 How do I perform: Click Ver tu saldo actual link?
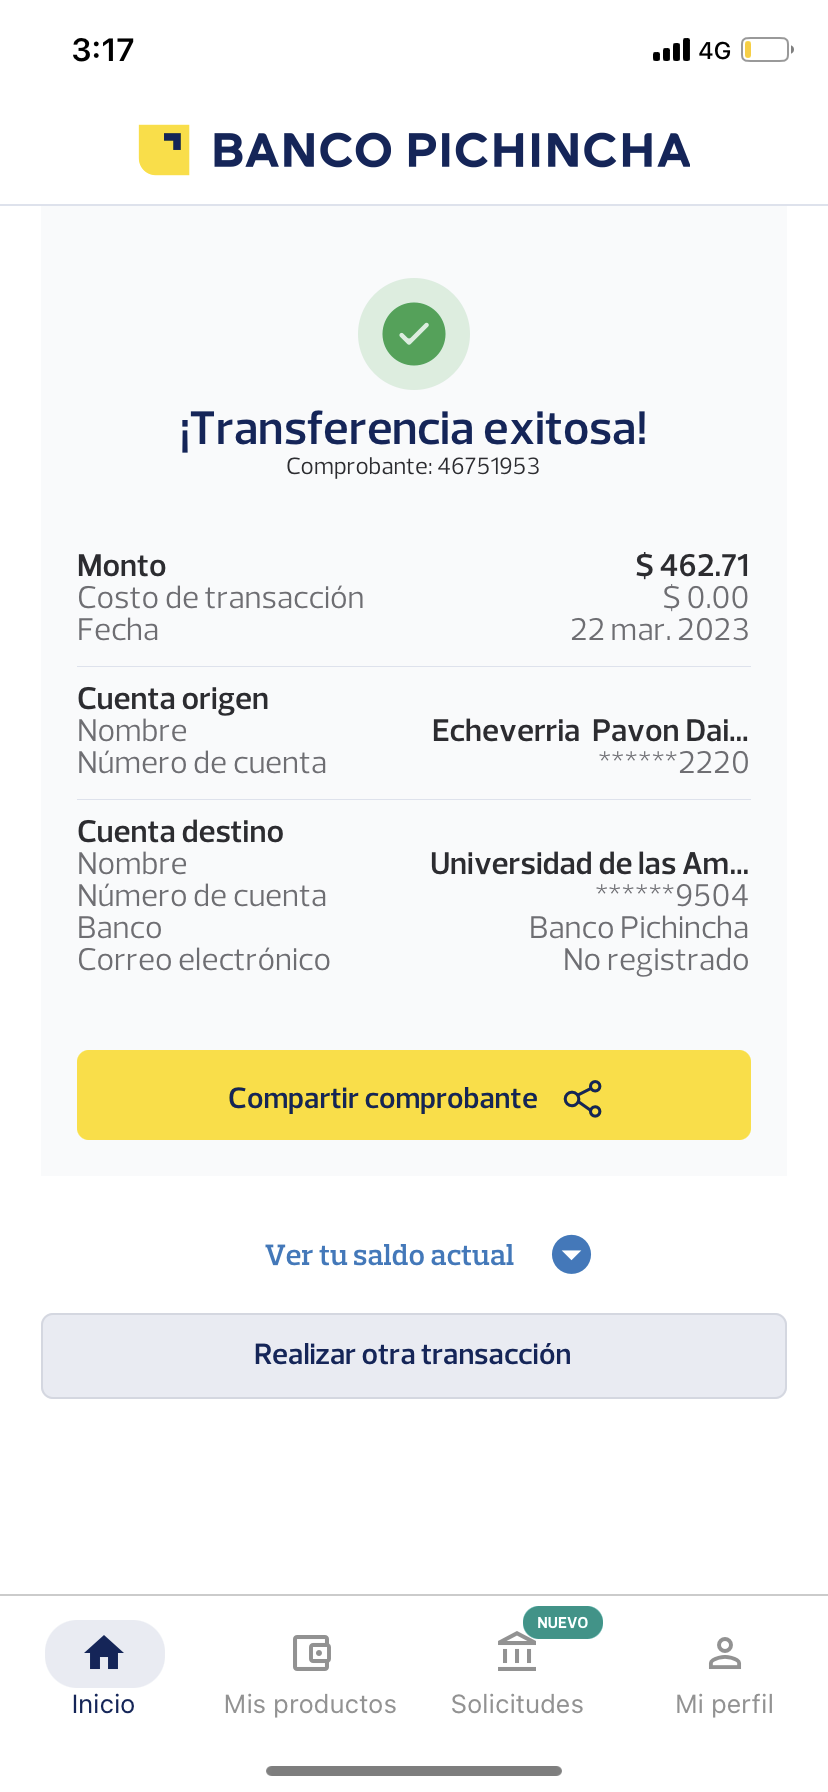click(x=389, y=1255)
